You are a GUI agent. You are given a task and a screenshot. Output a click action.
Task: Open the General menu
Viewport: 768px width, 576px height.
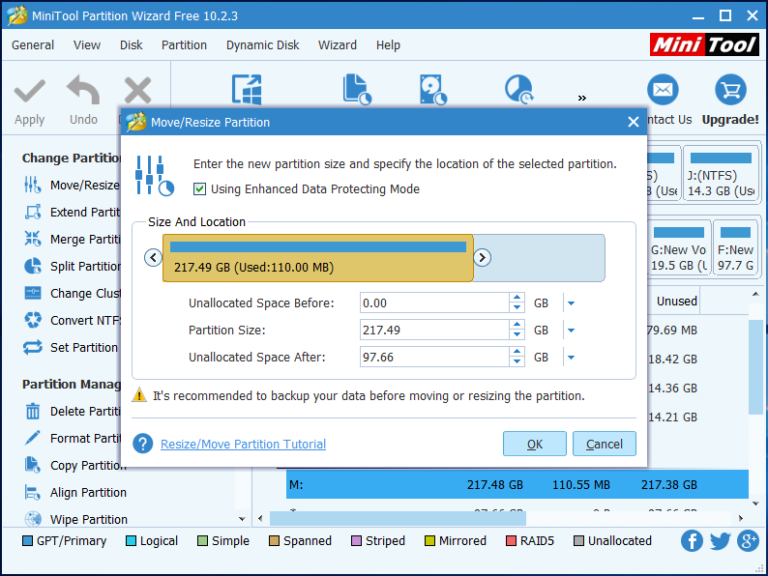pos(33,45)
